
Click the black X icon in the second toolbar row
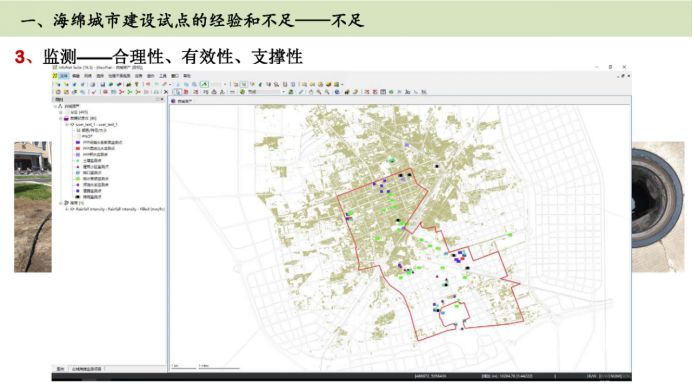click(x=166, y=92)
